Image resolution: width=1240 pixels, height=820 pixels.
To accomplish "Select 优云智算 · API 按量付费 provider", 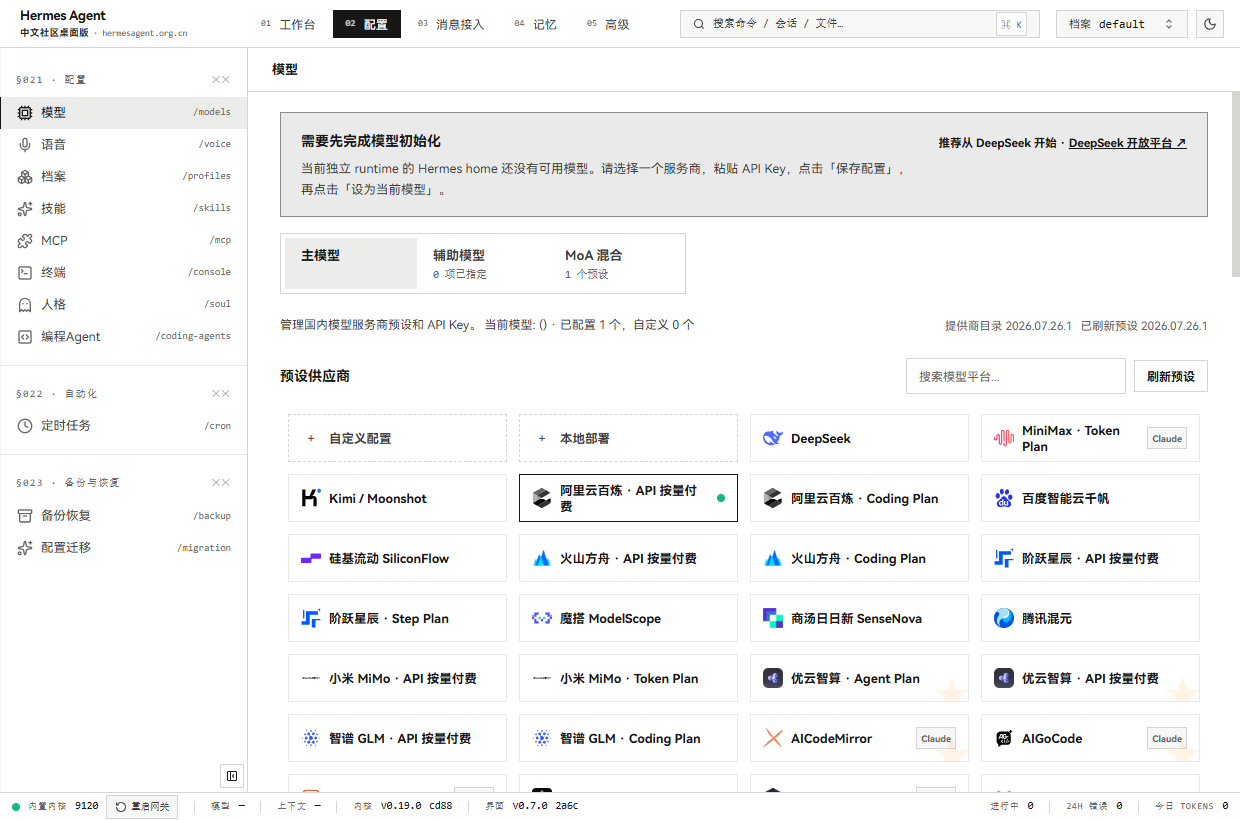I will point(1090,678).
